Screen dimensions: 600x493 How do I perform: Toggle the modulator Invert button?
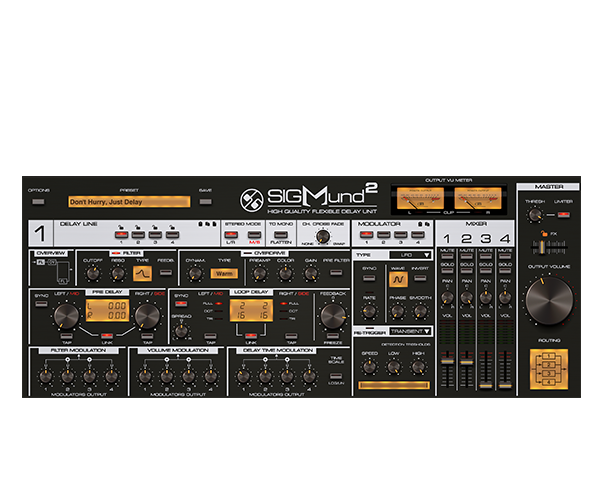(420, 278)
